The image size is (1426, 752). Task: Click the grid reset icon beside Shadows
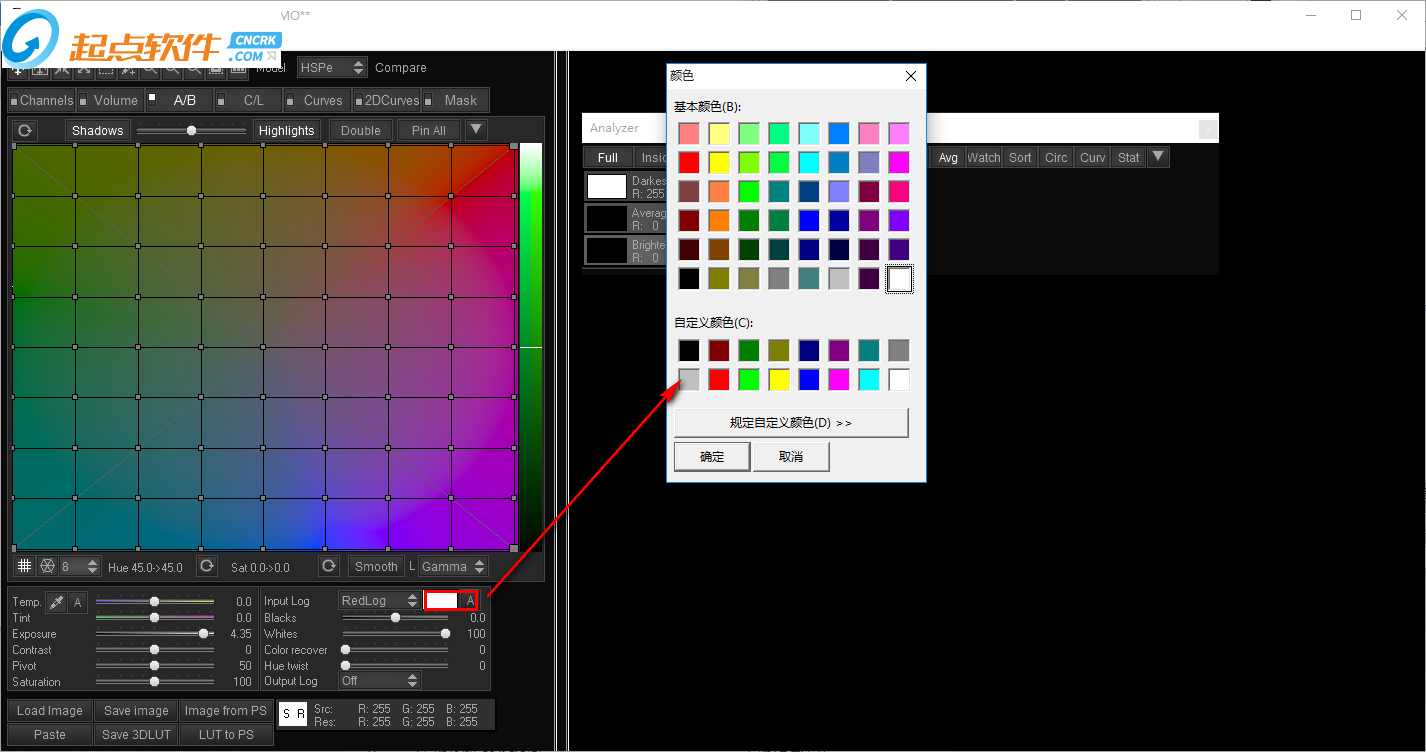(x=25, y=131)
